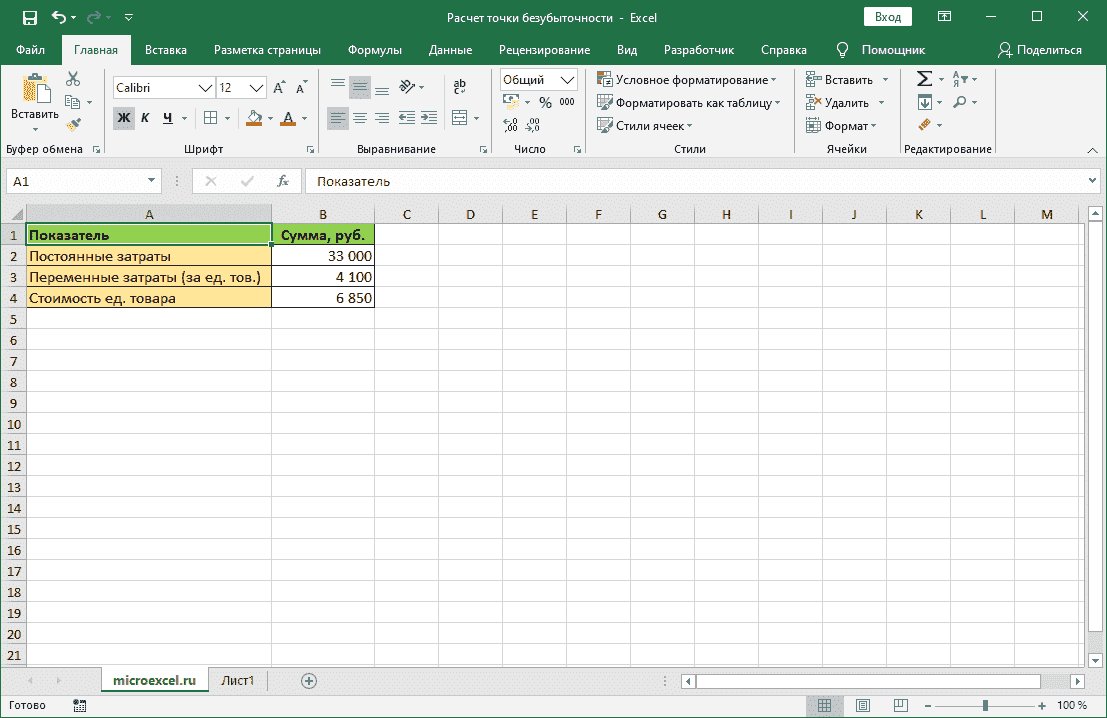Select the Format Painter brush icon
The image size is (1107, 718).
click(x=73, y=124)
